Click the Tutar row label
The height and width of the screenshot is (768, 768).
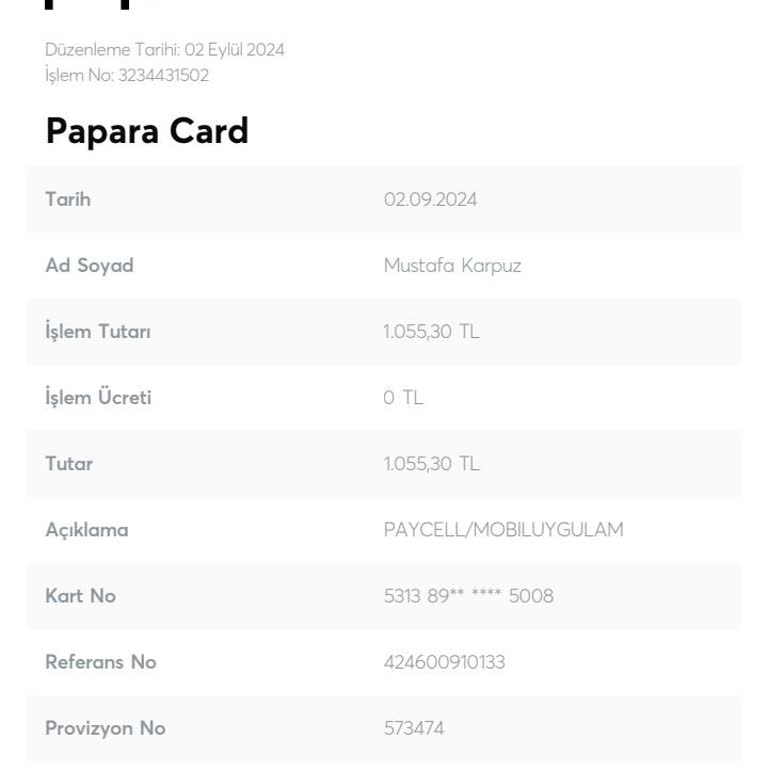coord(69,463)
